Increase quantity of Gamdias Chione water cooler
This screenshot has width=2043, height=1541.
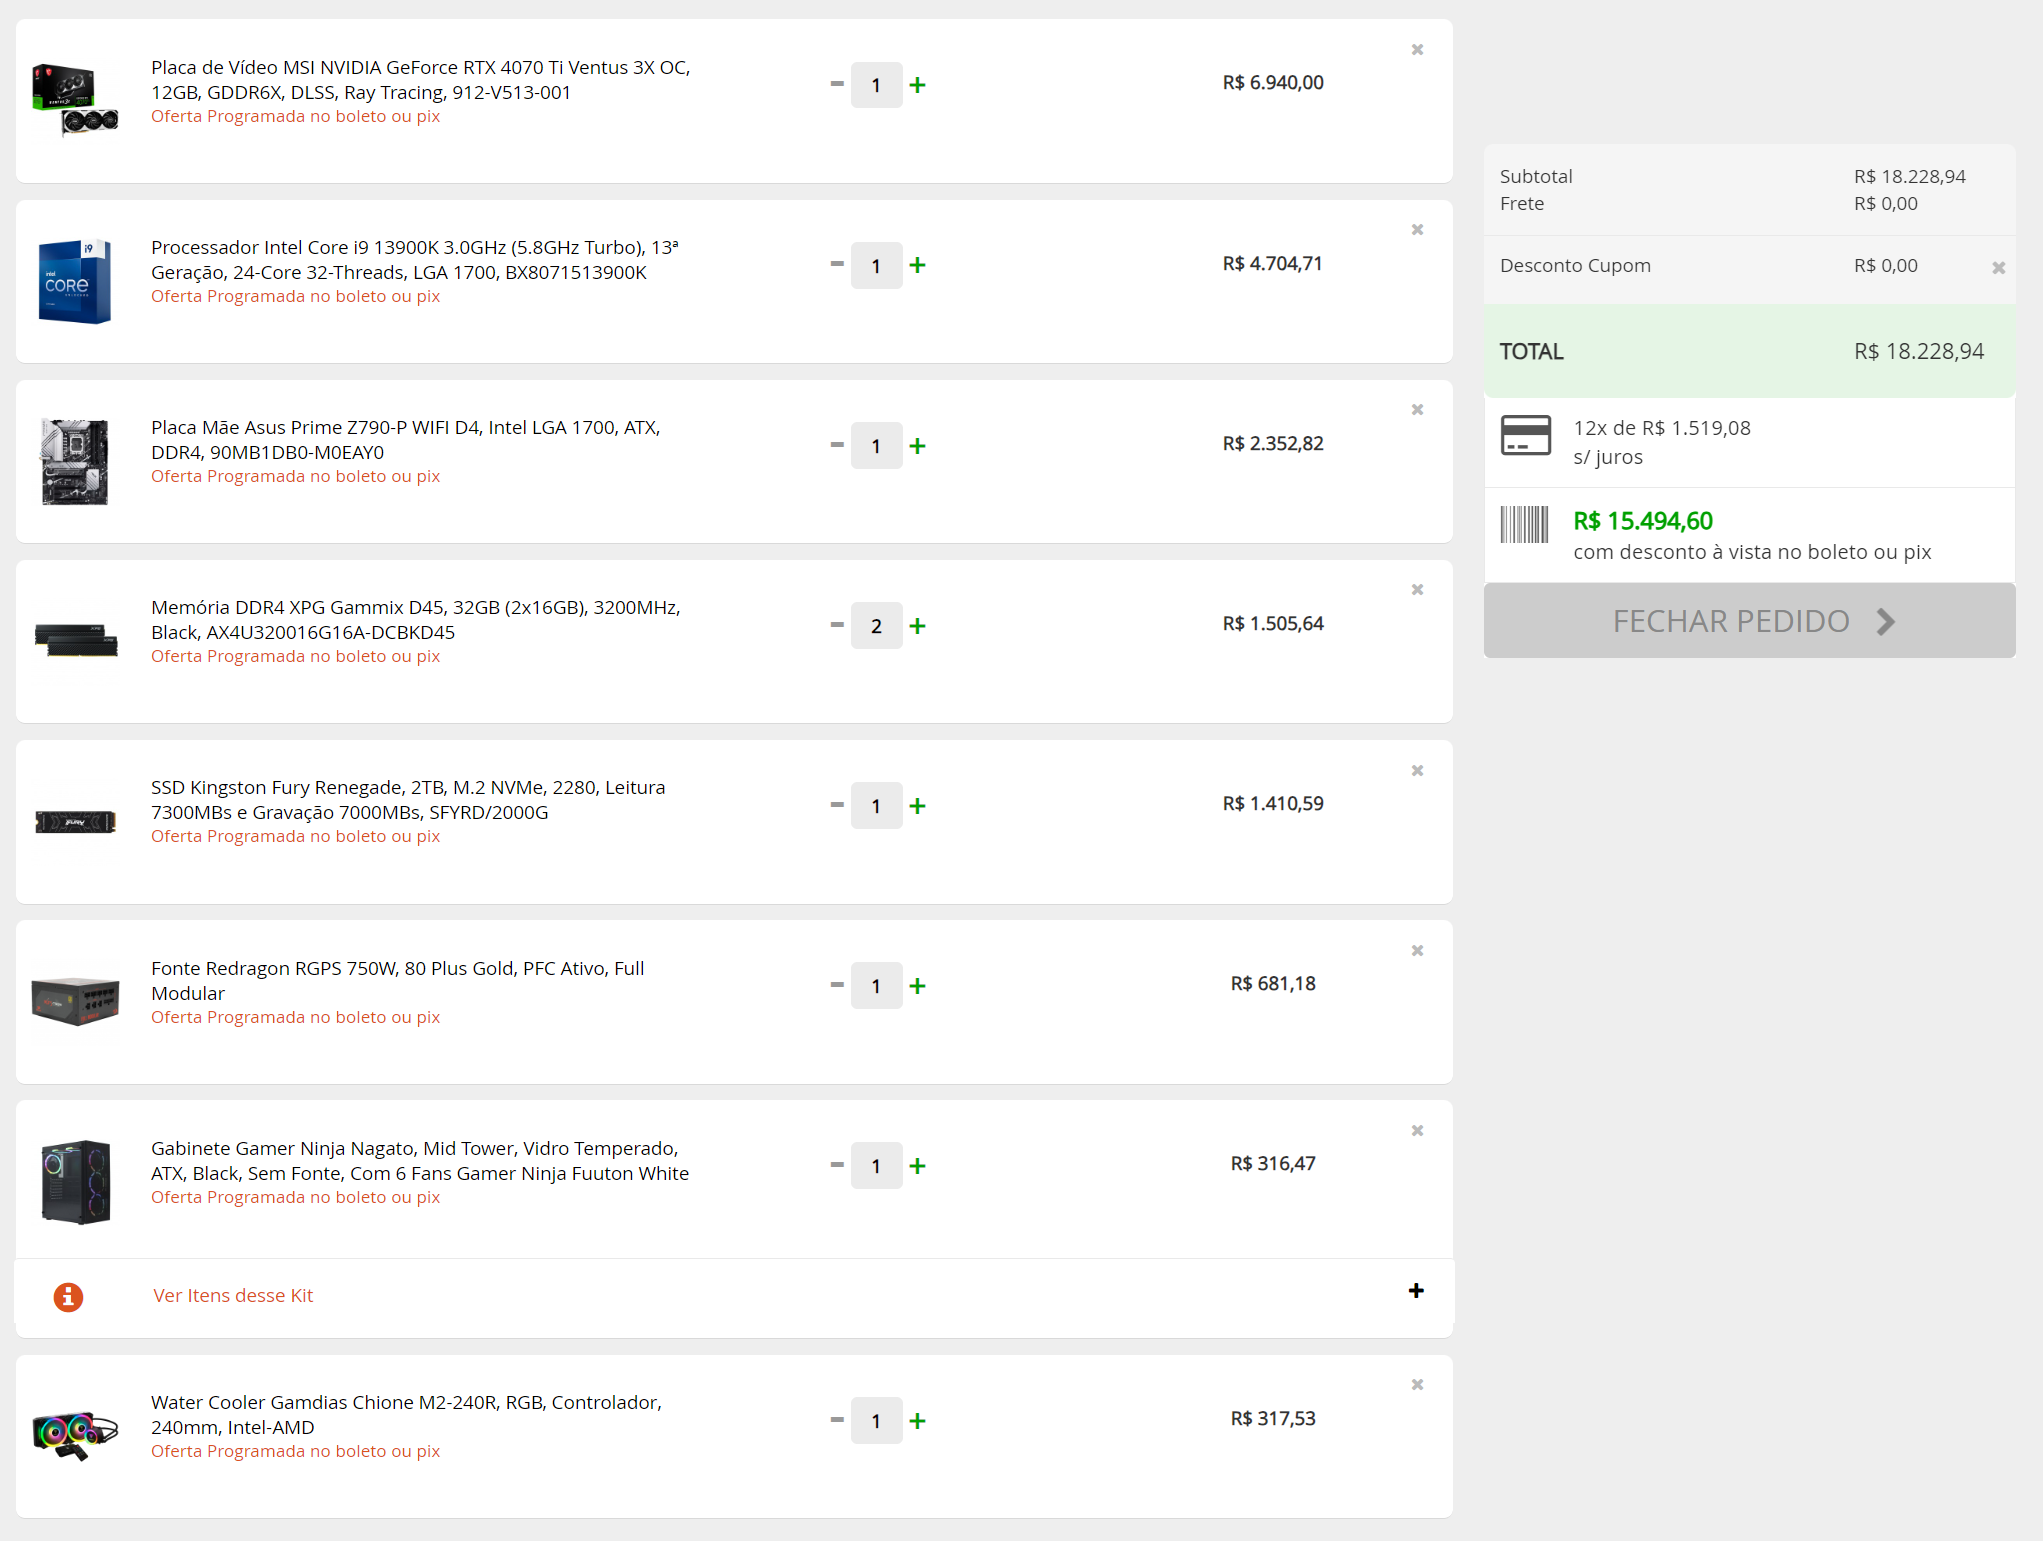[917, 1420]
